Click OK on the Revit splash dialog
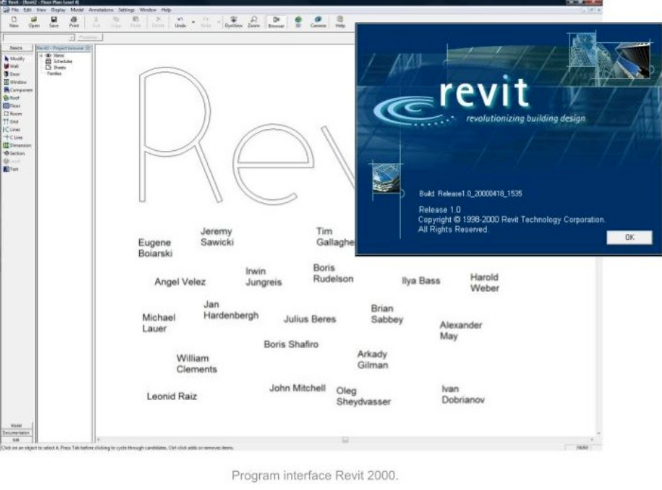662x490 pixels. pyautogui.click(x=629, y=237)
